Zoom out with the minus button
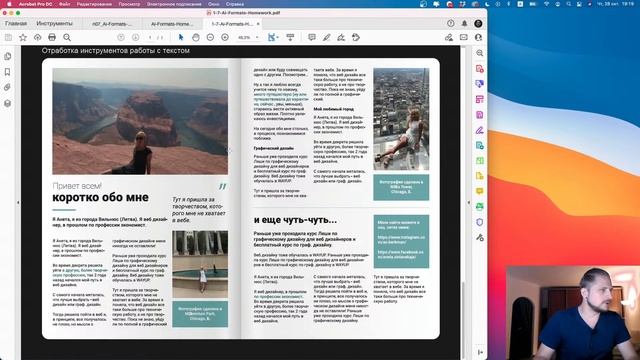 [210, 38]
